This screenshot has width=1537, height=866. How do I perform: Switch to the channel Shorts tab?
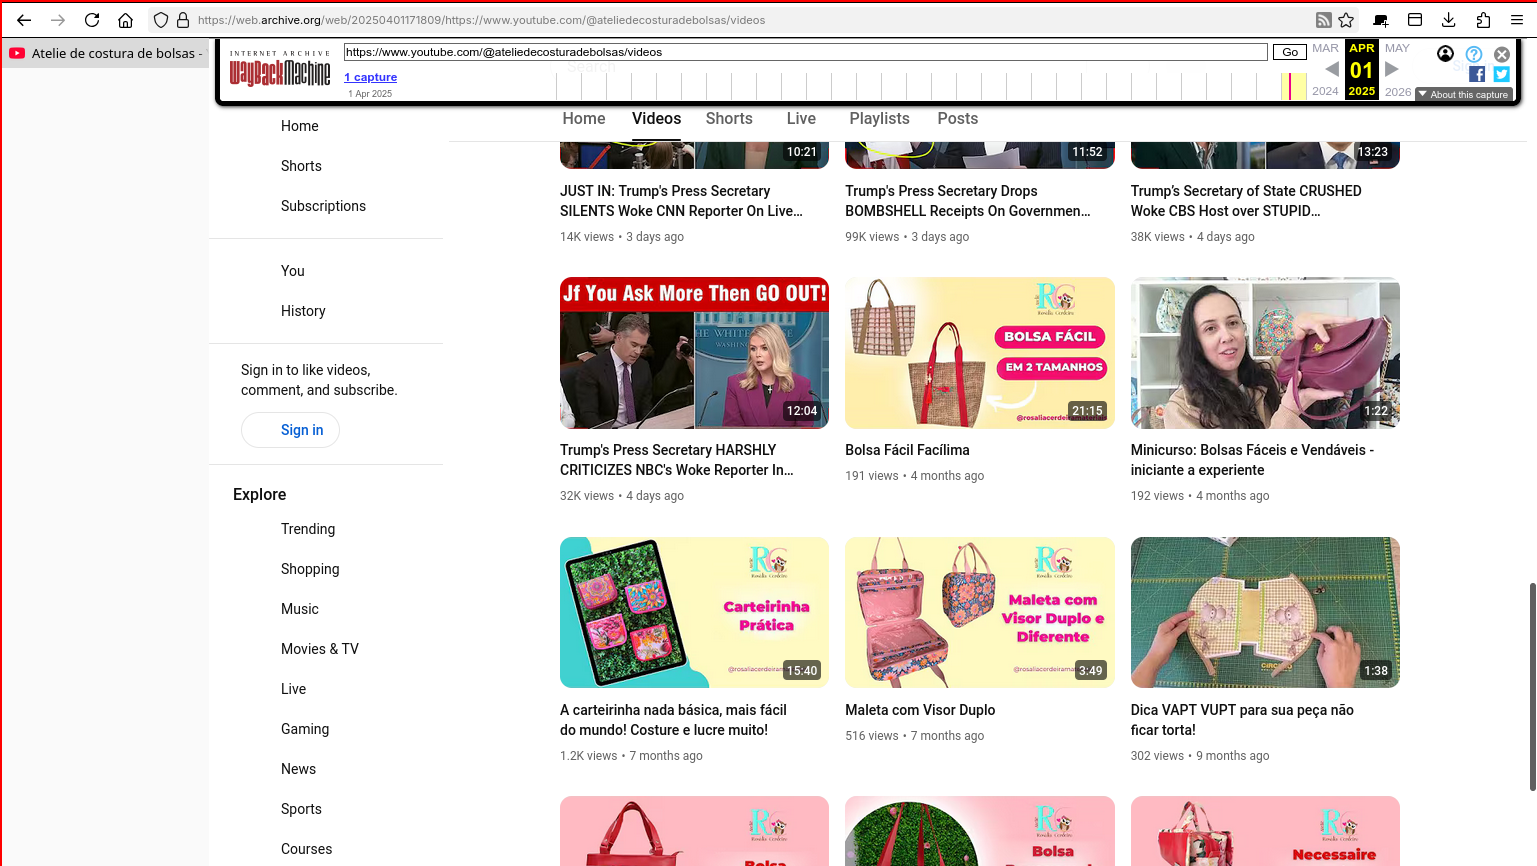[729, 119]
